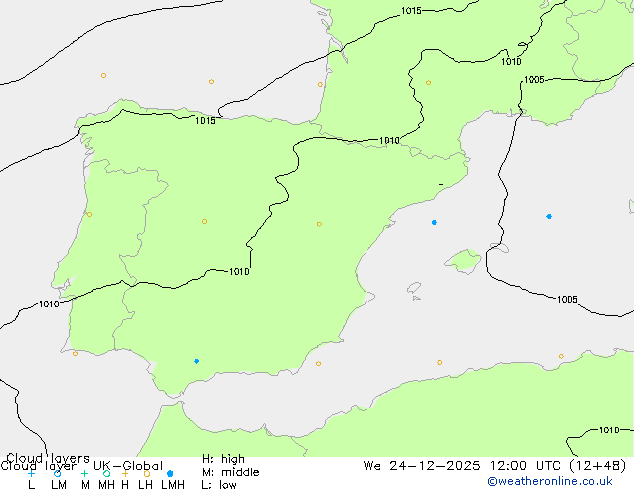Viewport: 634px width, 490px height.
Task: Select the orange marker in the Alboran Sea middle
Action: [x=440, y=362]
